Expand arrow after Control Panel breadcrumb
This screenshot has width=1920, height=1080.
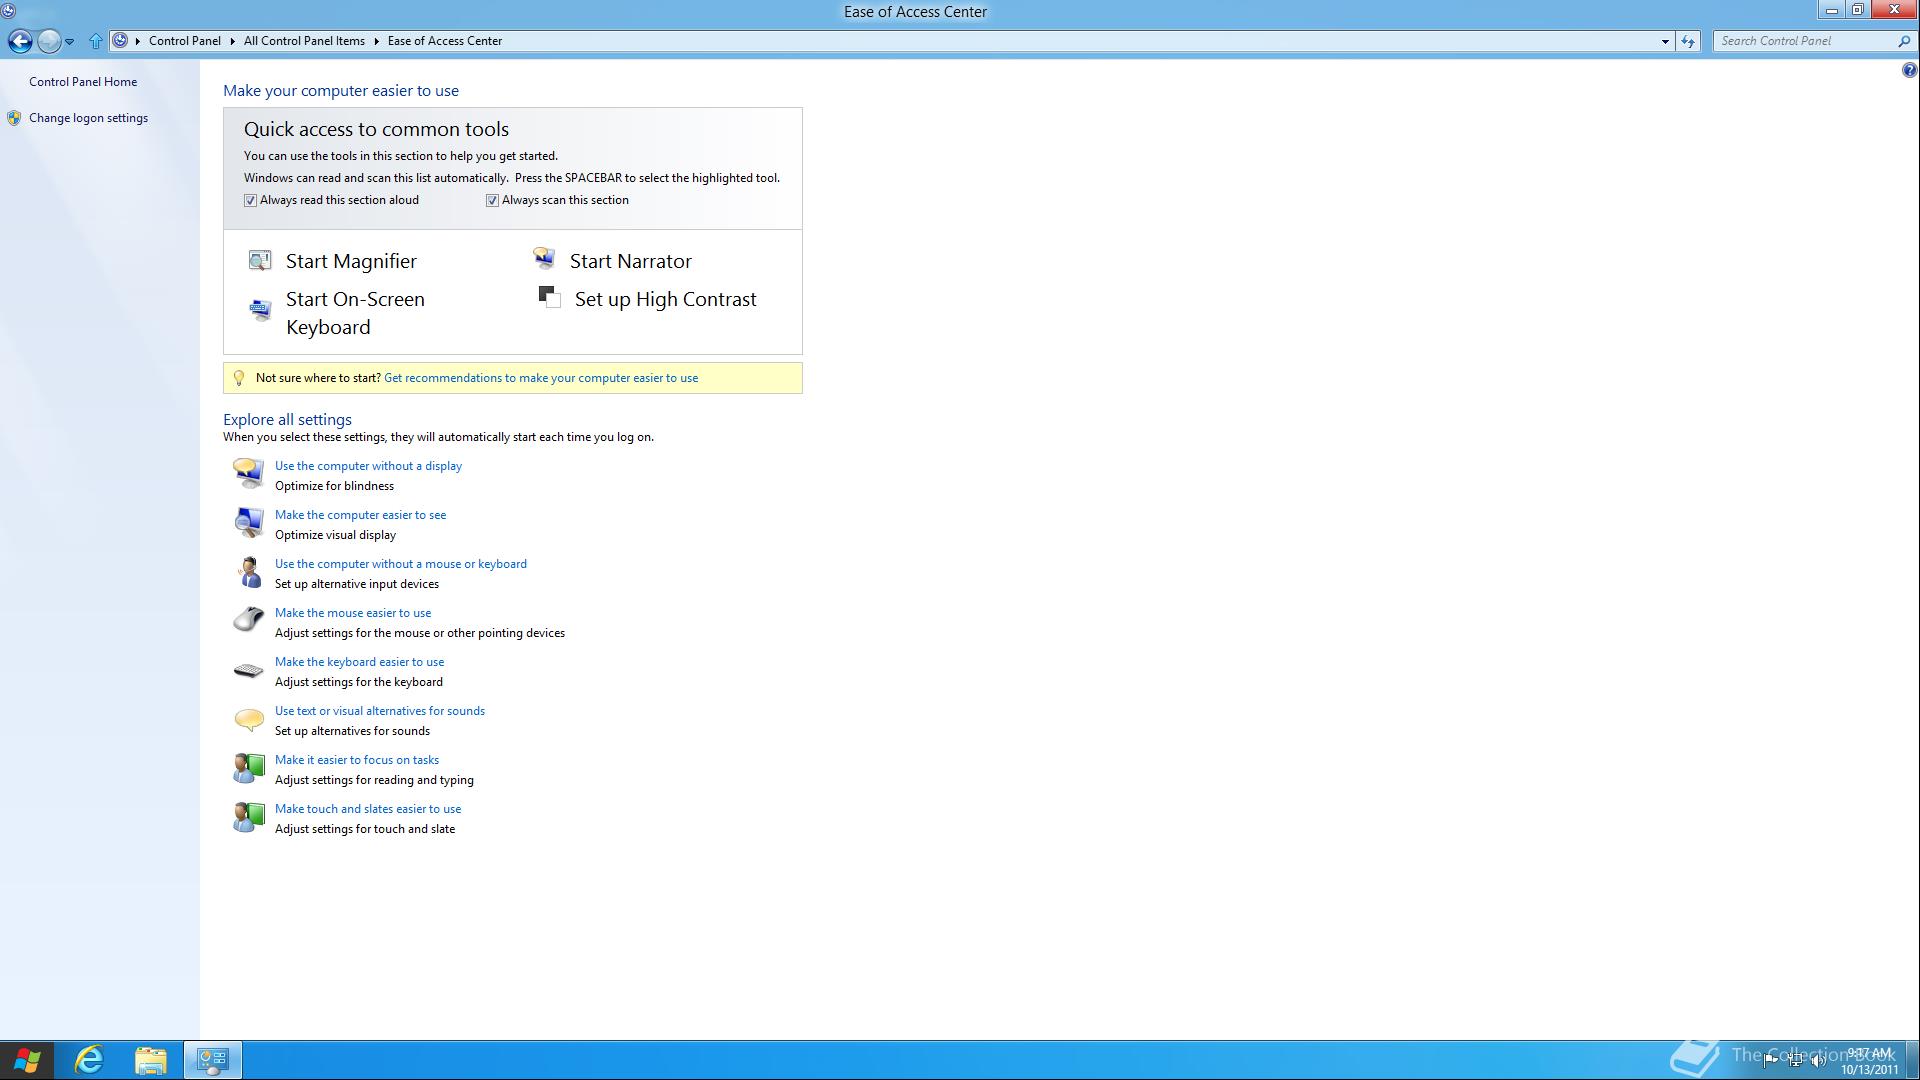click(x=232, y=41)
